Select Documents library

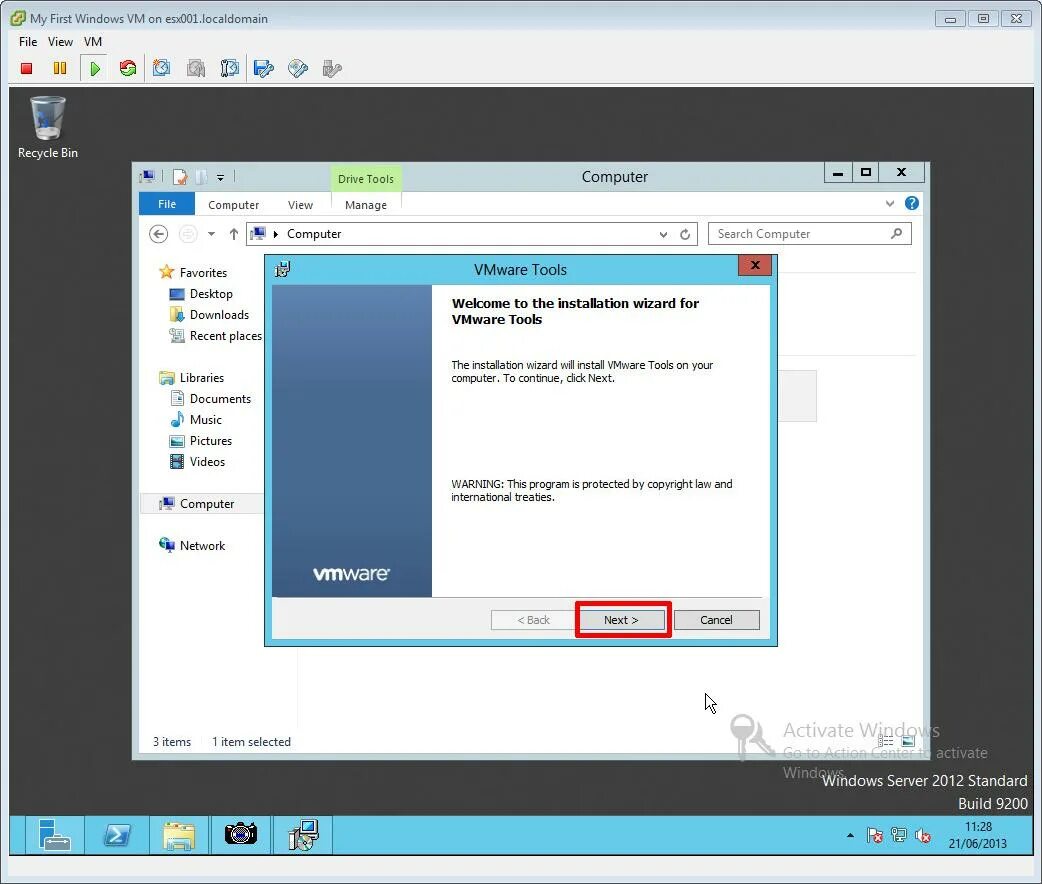tap(211, 399)
